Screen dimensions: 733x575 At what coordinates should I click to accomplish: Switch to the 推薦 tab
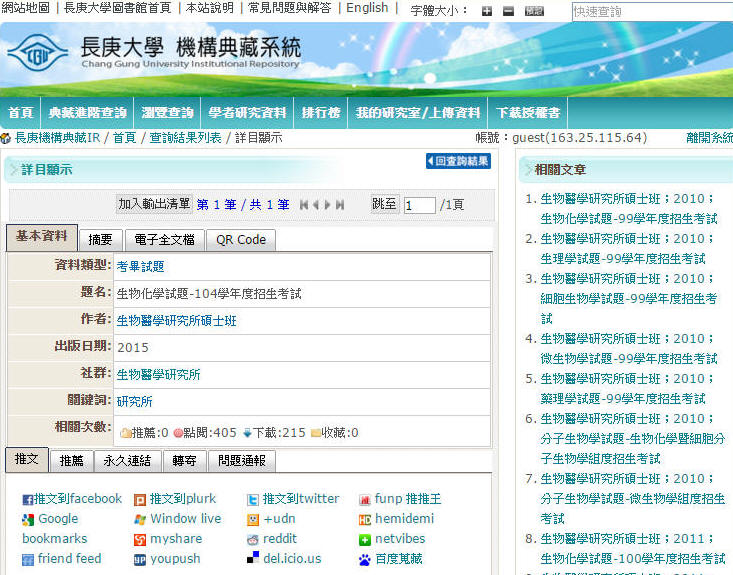72,461
